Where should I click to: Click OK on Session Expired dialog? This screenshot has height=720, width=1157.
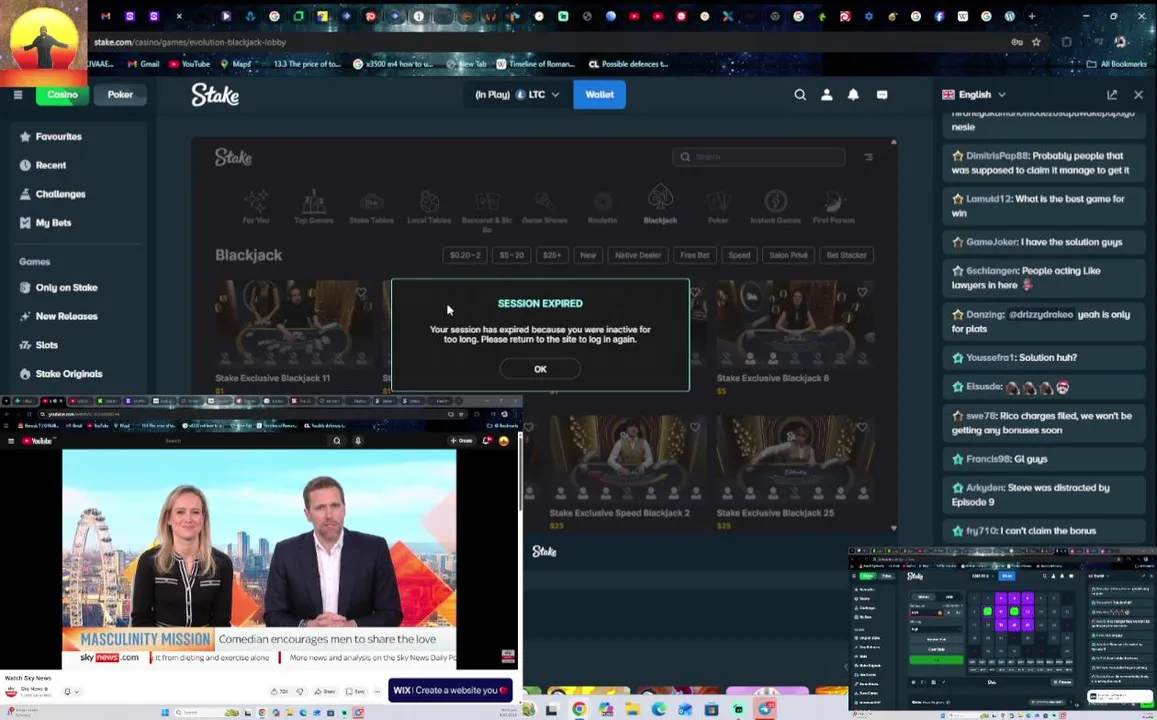[540, 369]
